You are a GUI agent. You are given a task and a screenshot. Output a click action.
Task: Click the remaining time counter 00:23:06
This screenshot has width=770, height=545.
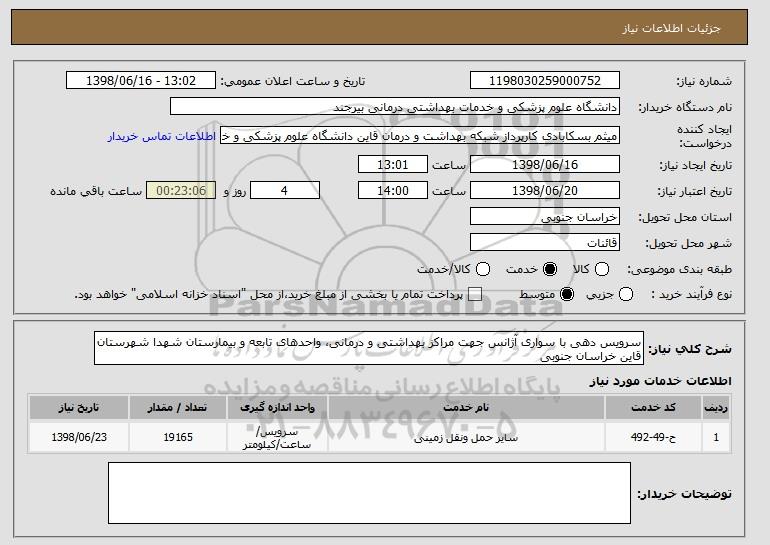point(181,191)
